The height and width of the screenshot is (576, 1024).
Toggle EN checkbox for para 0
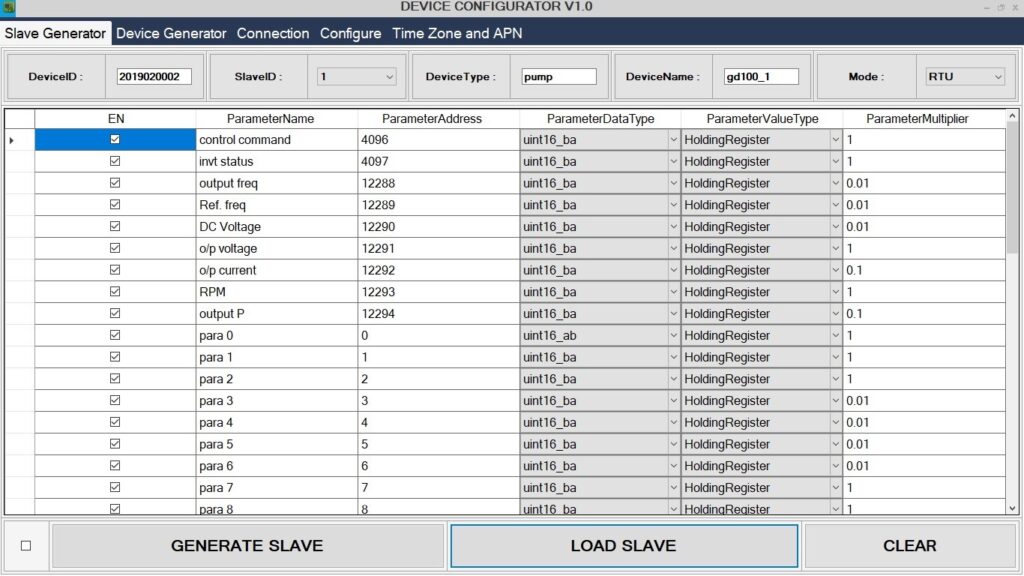[115, 335]
